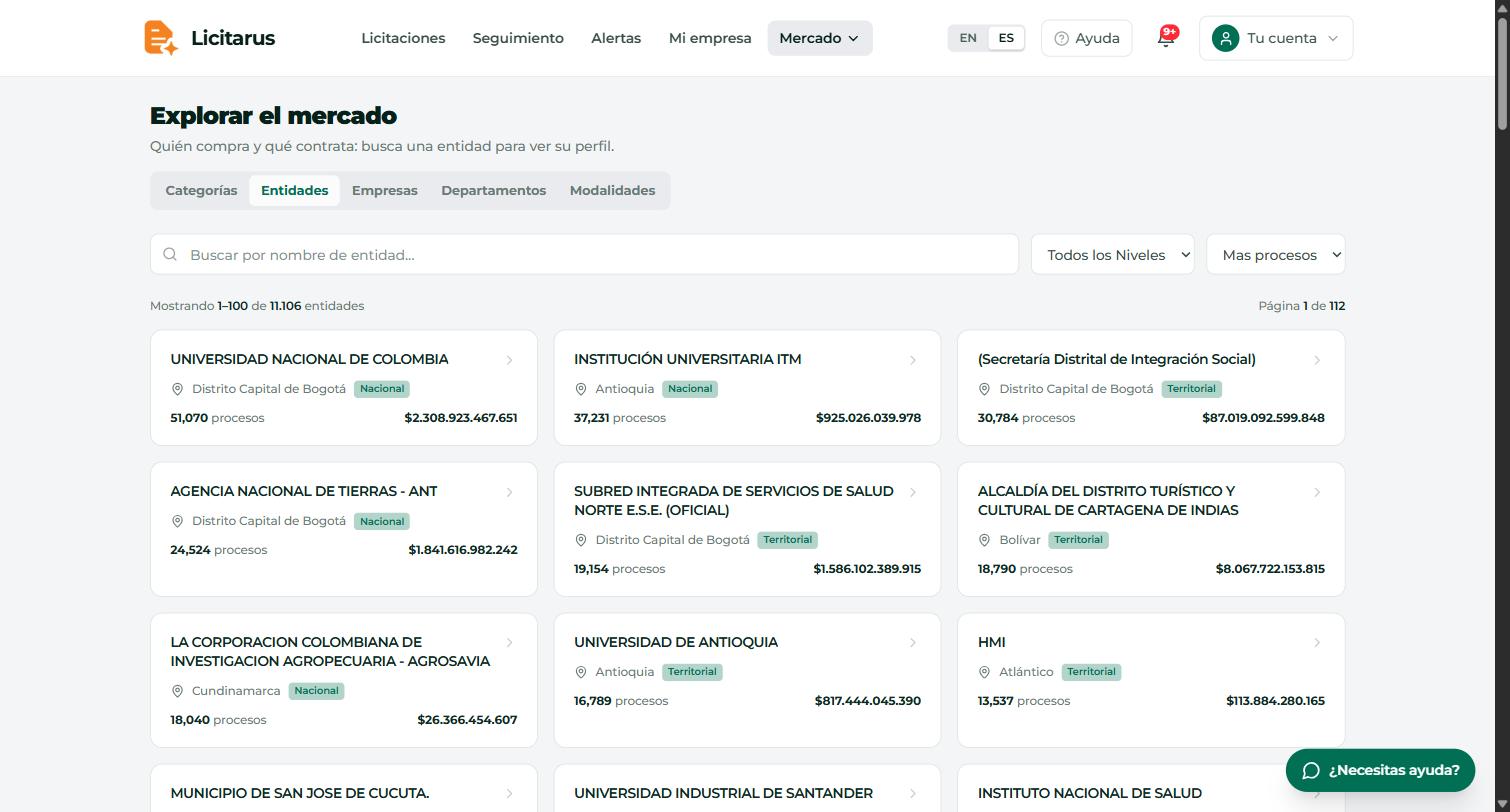Open Alertas in top navigation
Viewport: 1510px width, 812px height.
[x=616, y=38]
